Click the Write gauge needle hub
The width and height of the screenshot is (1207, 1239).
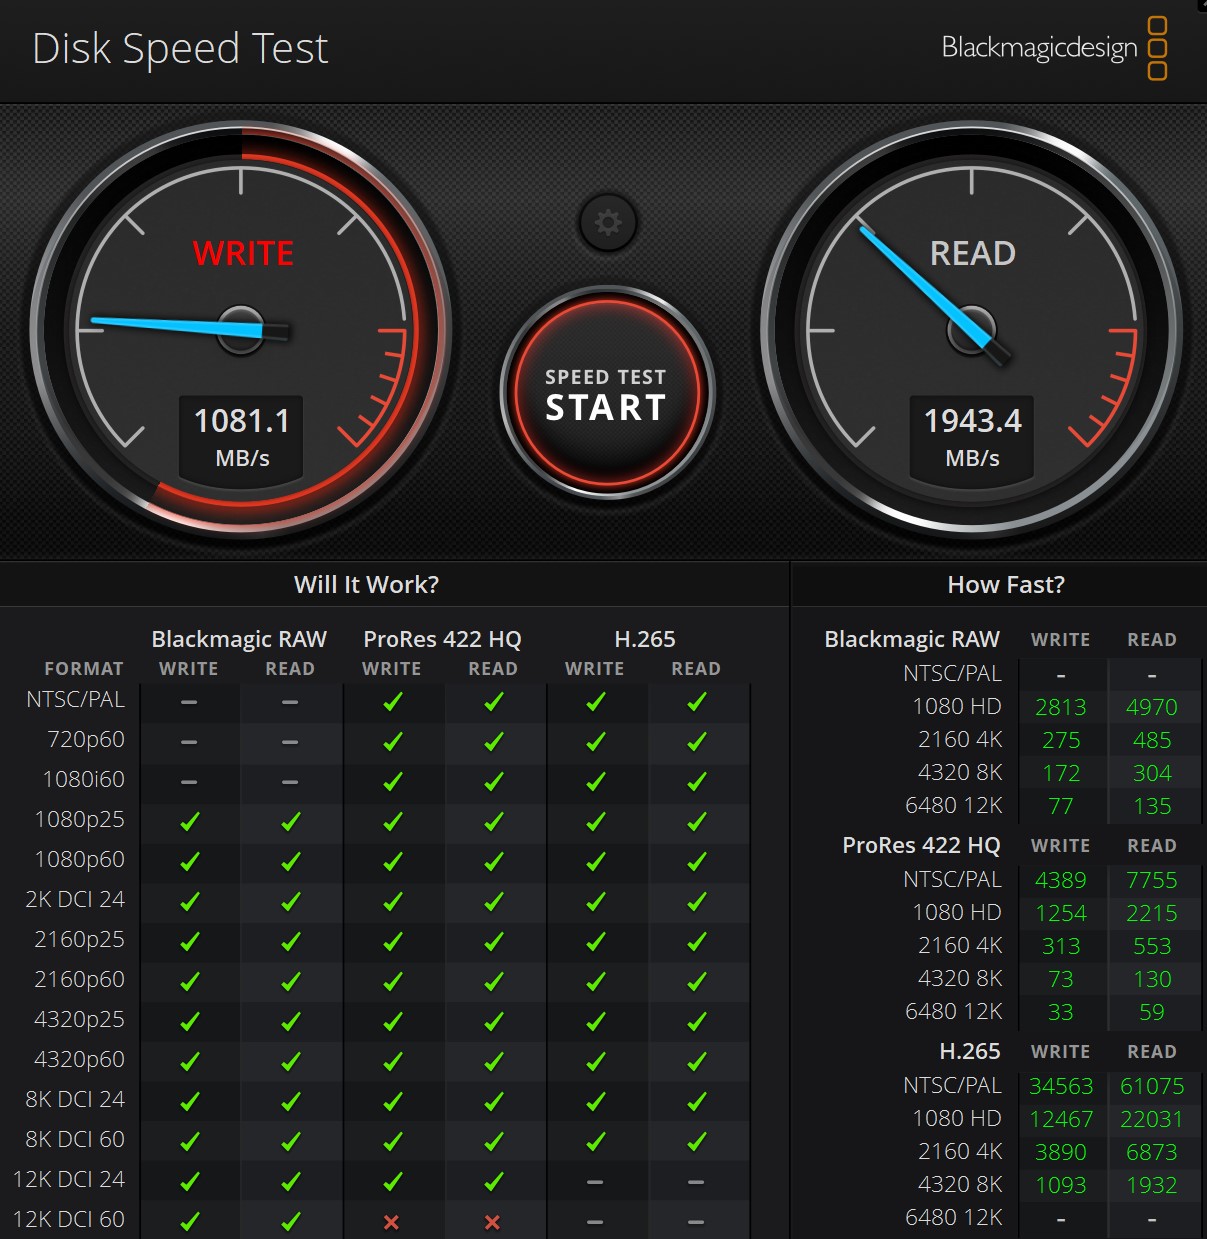tap(241, 329)
